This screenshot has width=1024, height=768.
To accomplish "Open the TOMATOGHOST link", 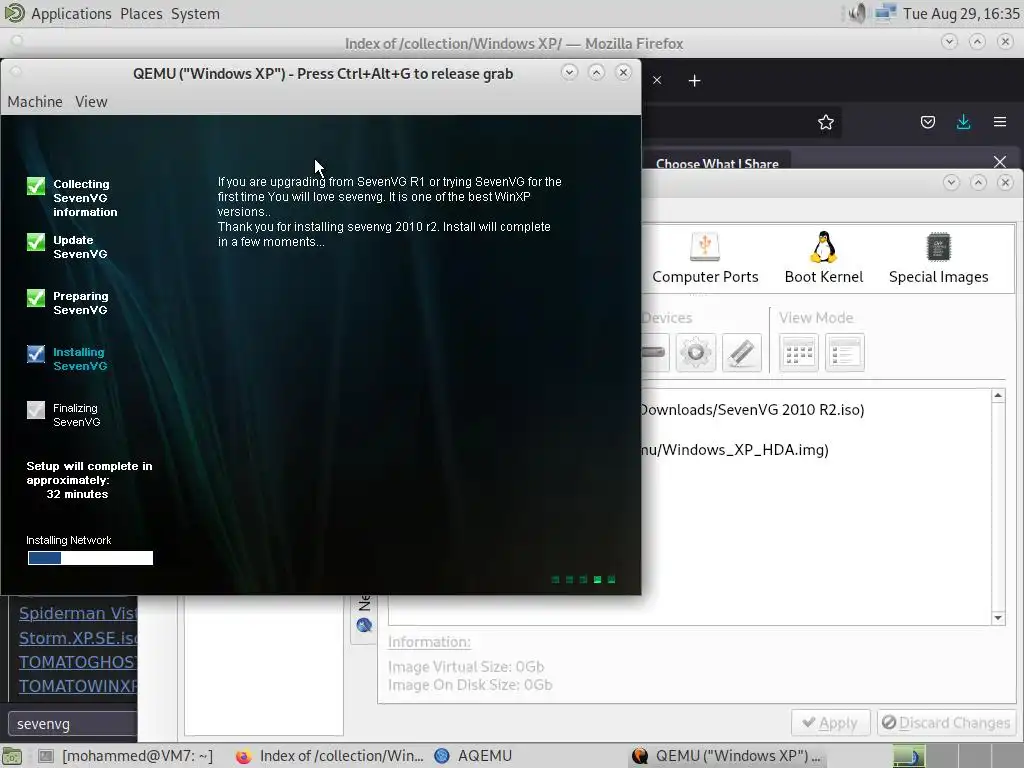I will click(x=78, y=662).
